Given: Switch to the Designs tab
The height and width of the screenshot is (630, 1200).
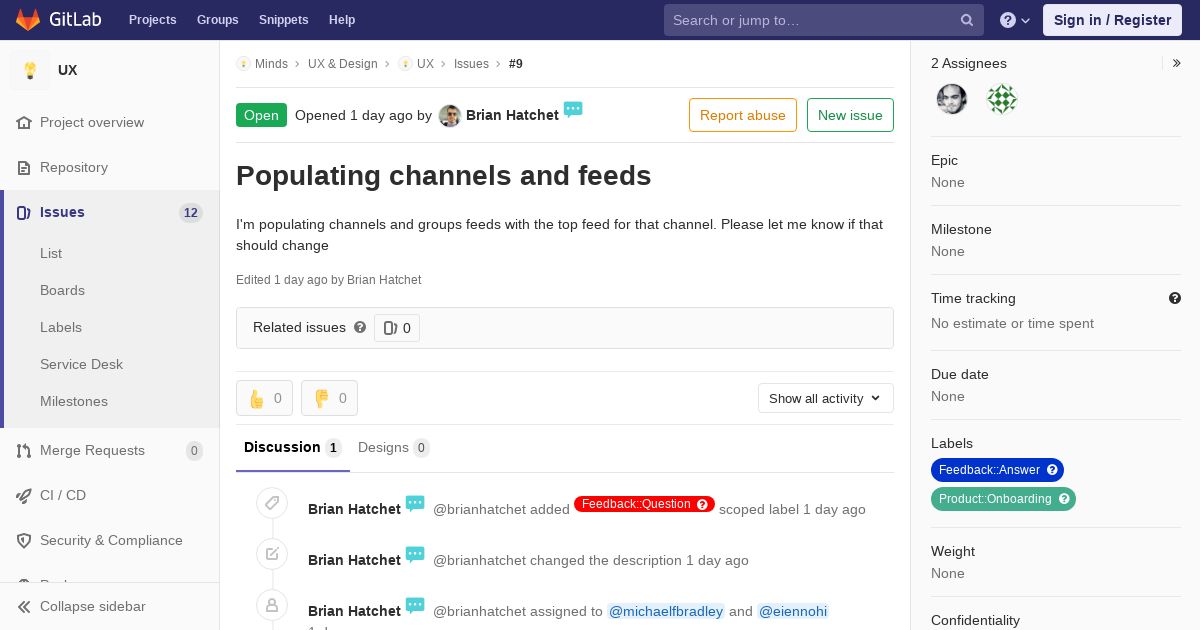Looking at the screenshot, I should tap(394, 448).
